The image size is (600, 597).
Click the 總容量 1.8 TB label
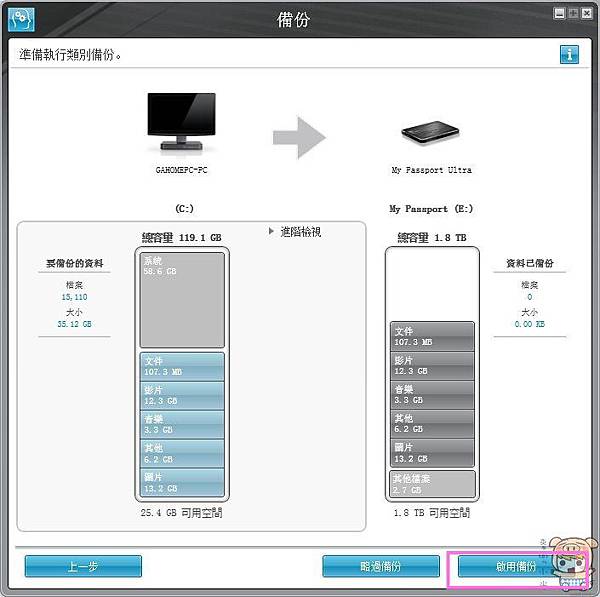[x=432, y=238]
